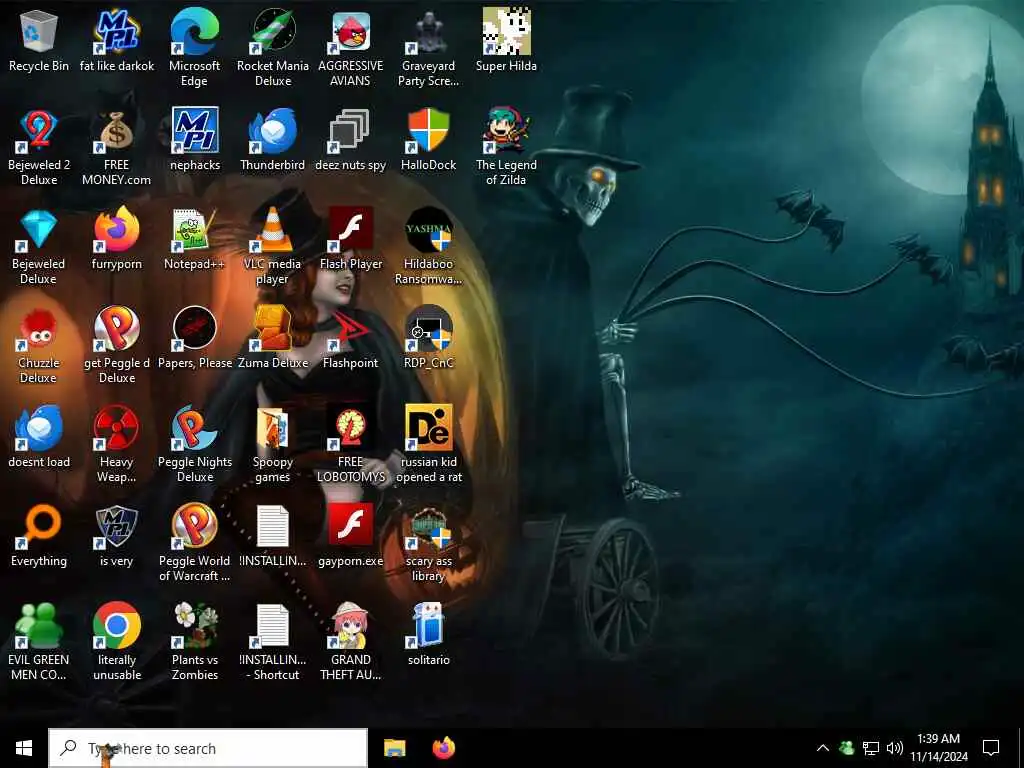The image size is (1024, 768).
Task: Click the RDP_CnC desktop icon
Action: pyautogui.click(x=428, y=329)
